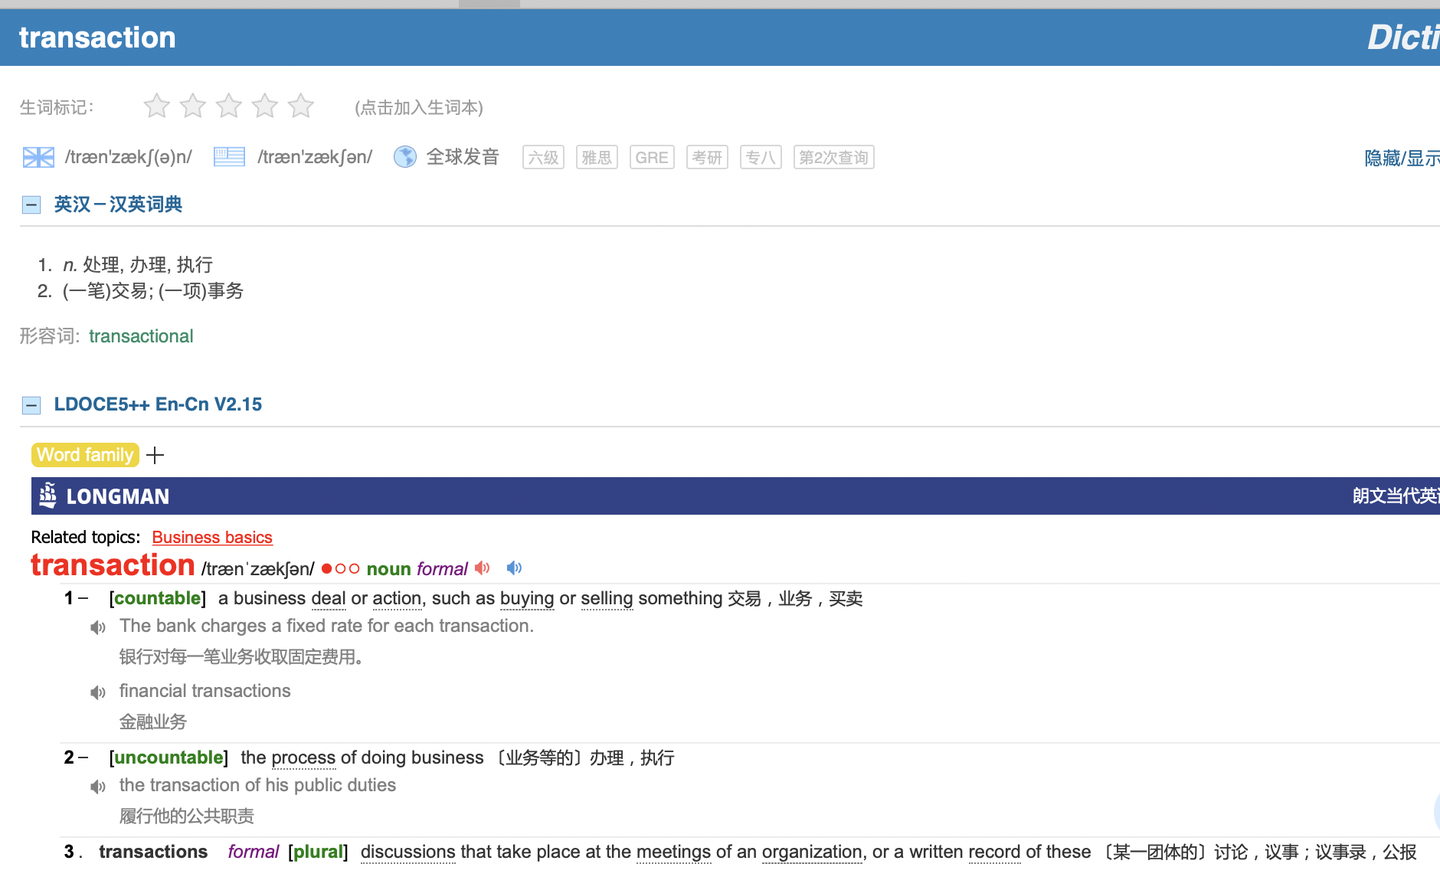
Task: Toggle the GRE exam tag
Action: pos(651,157)
